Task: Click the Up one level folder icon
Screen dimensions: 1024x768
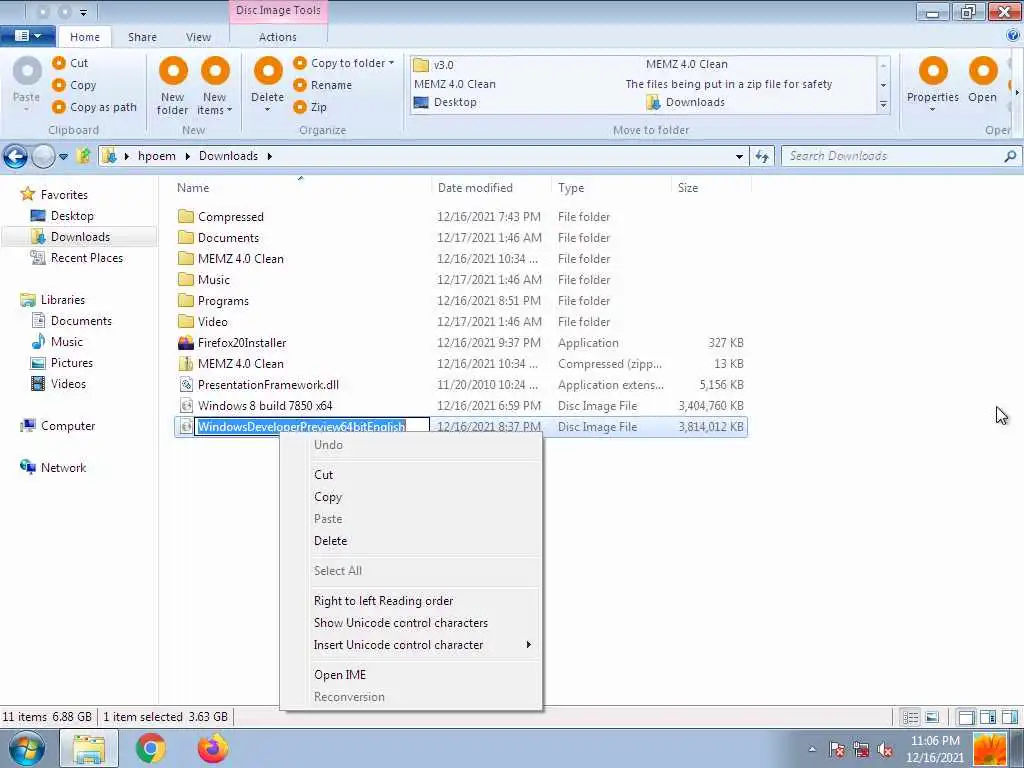Action: tap(83, 156)
